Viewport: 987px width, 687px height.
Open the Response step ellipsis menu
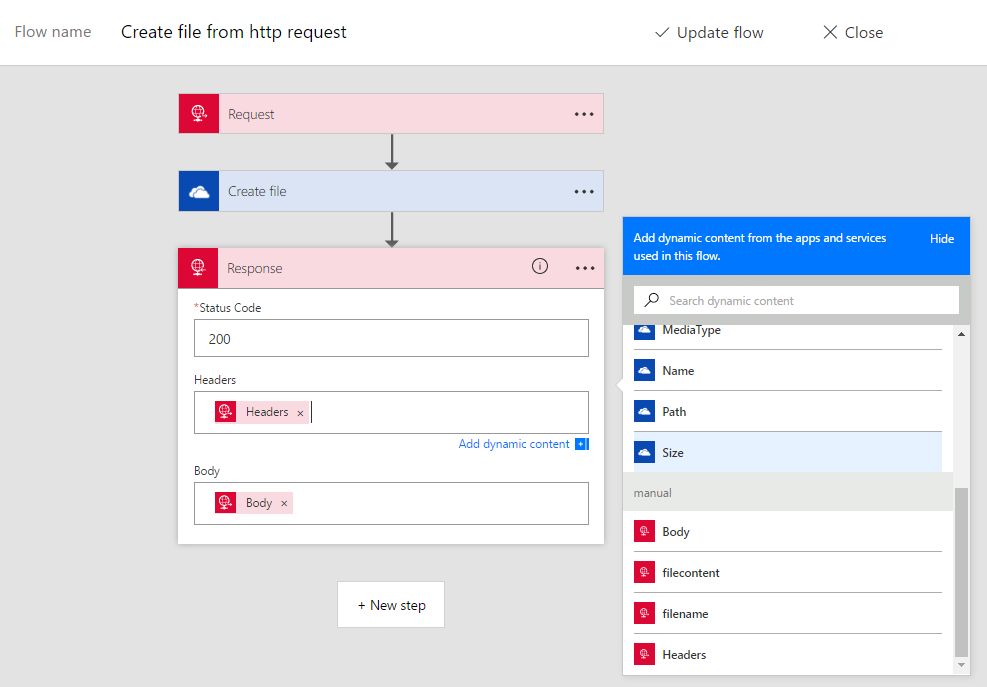pyautogui.click(x=585, y=268)
